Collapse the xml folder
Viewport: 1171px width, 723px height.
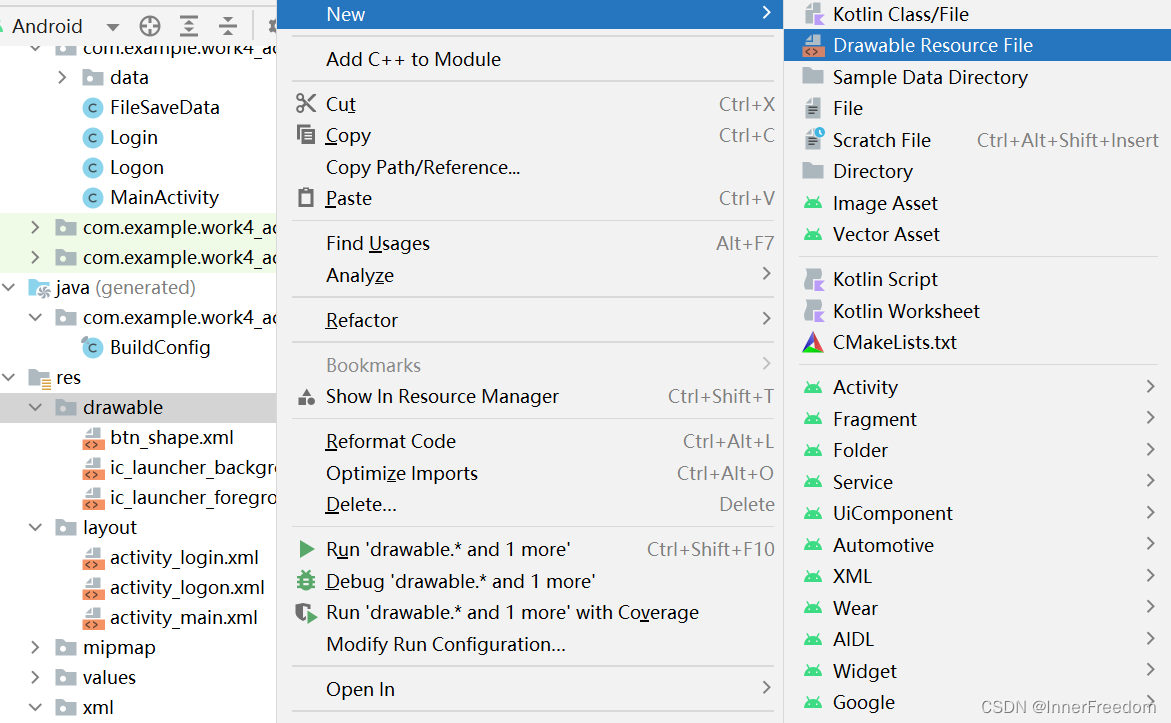pyautogui.click(x=35, y=707)
